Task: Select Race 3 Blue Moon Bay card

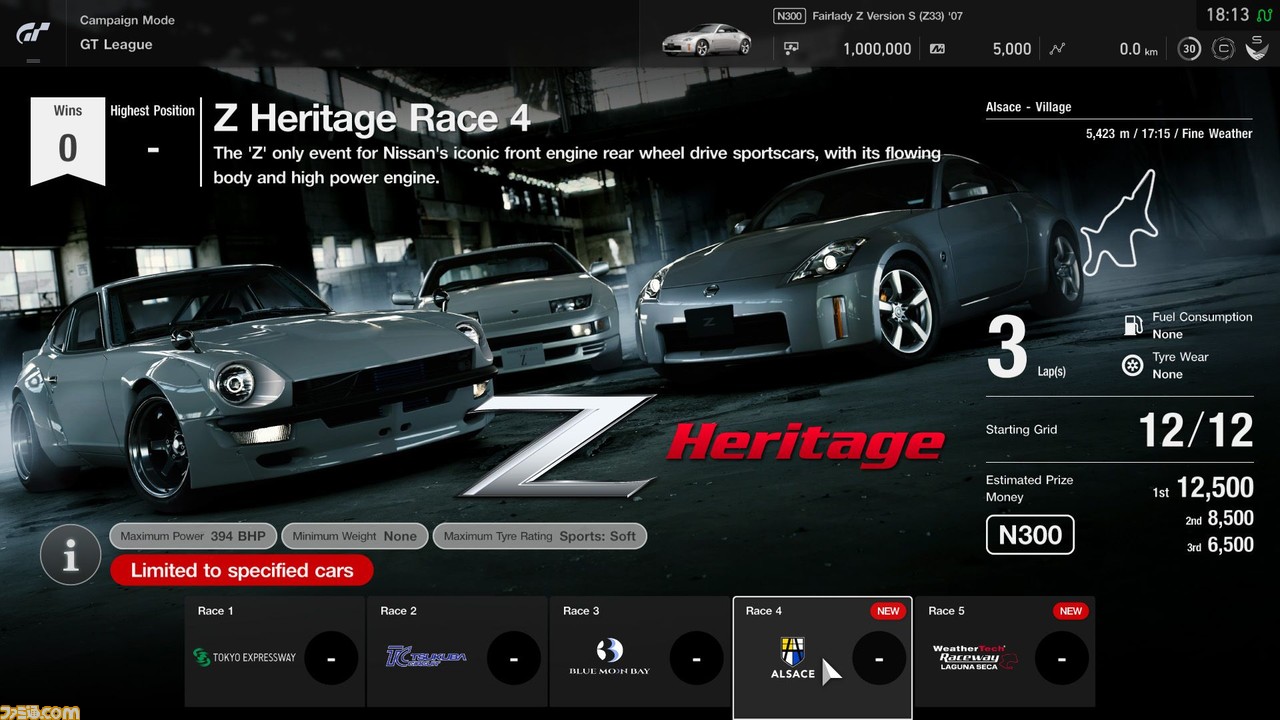Action: tap(640, 652)
